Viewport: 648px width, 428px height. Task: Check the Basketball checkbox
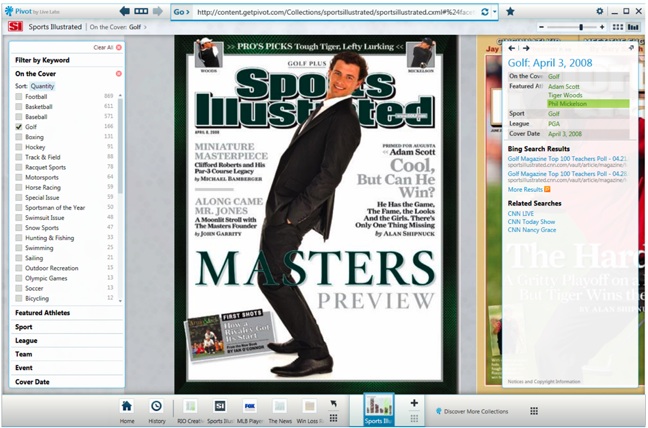click(x=19, y=107)
